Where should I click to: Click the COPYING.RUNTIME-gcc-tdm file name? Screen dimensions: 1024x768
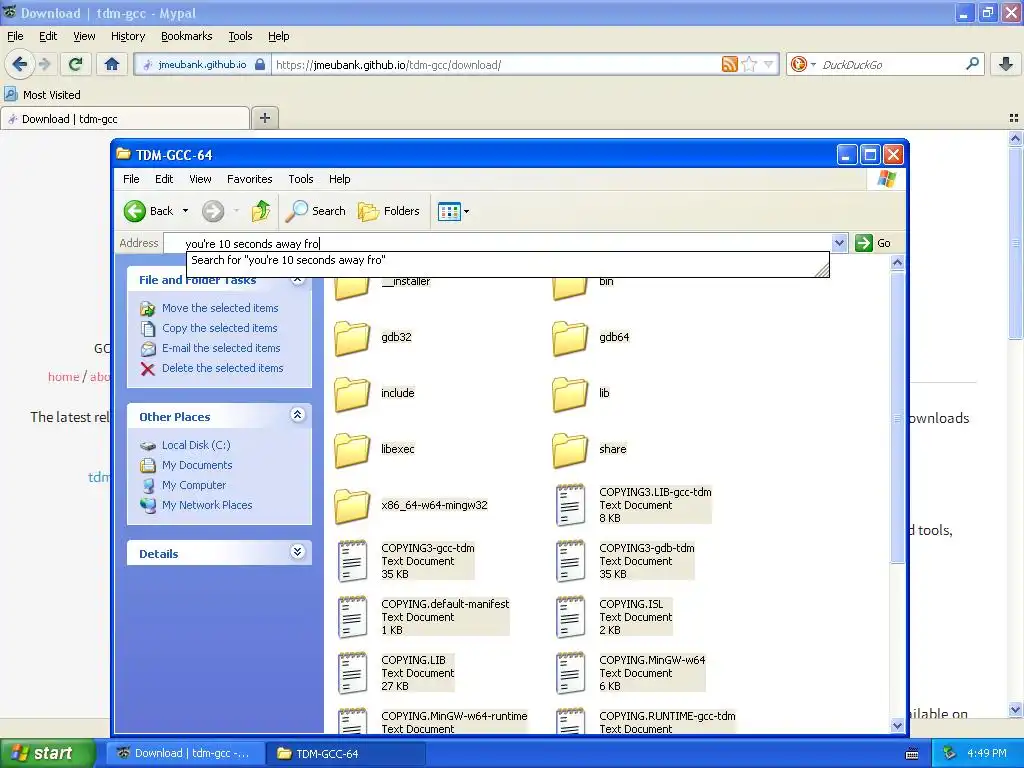click(667, 716)
